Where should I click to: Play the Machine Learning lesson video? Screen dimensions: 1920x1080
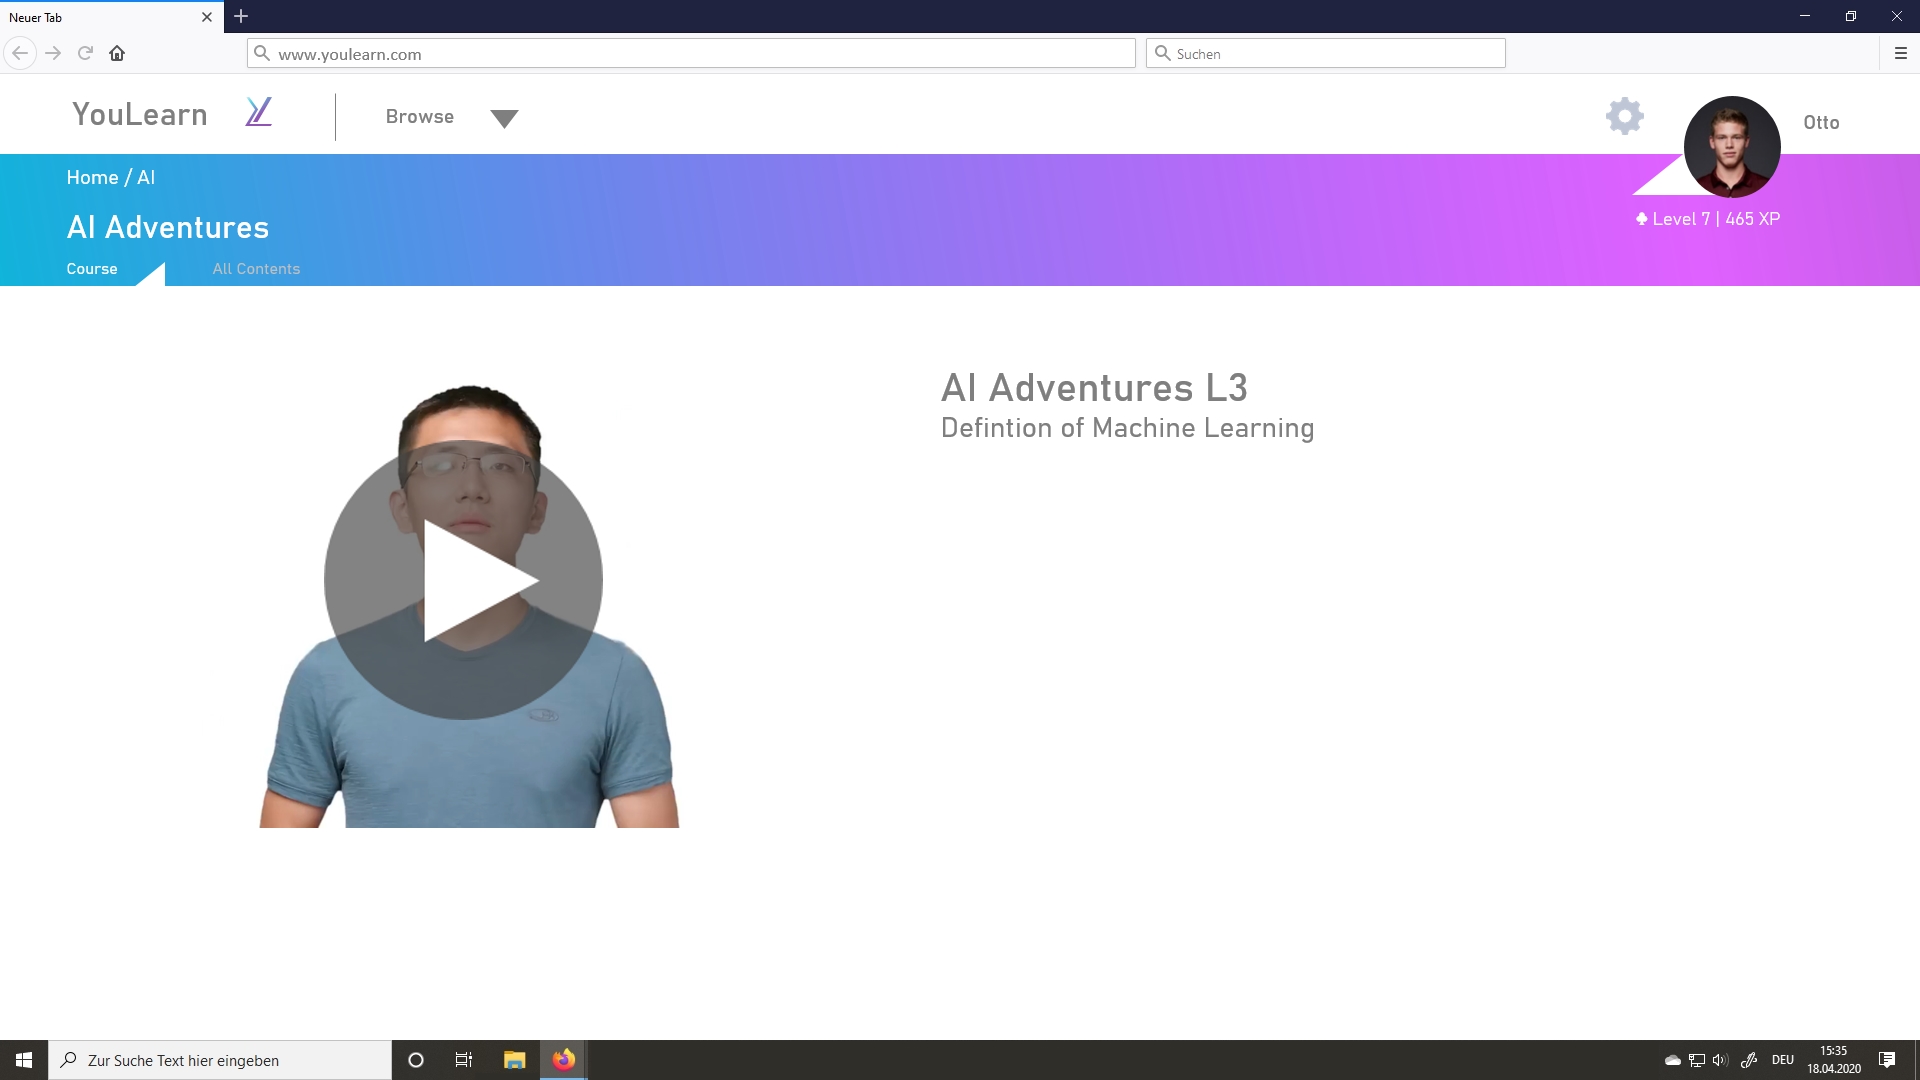pyautogui.click(x=463, y=580)
